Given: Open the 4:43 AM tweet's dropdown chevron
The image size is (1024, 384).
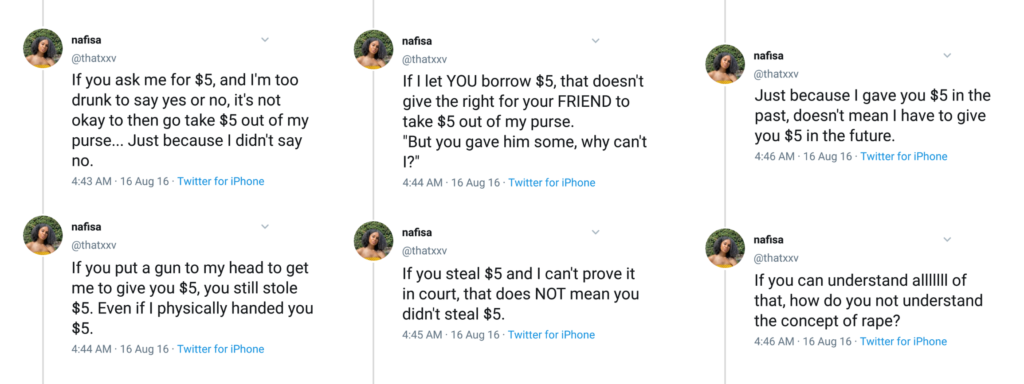Looking at the screenshot, I should click(264, 40).
